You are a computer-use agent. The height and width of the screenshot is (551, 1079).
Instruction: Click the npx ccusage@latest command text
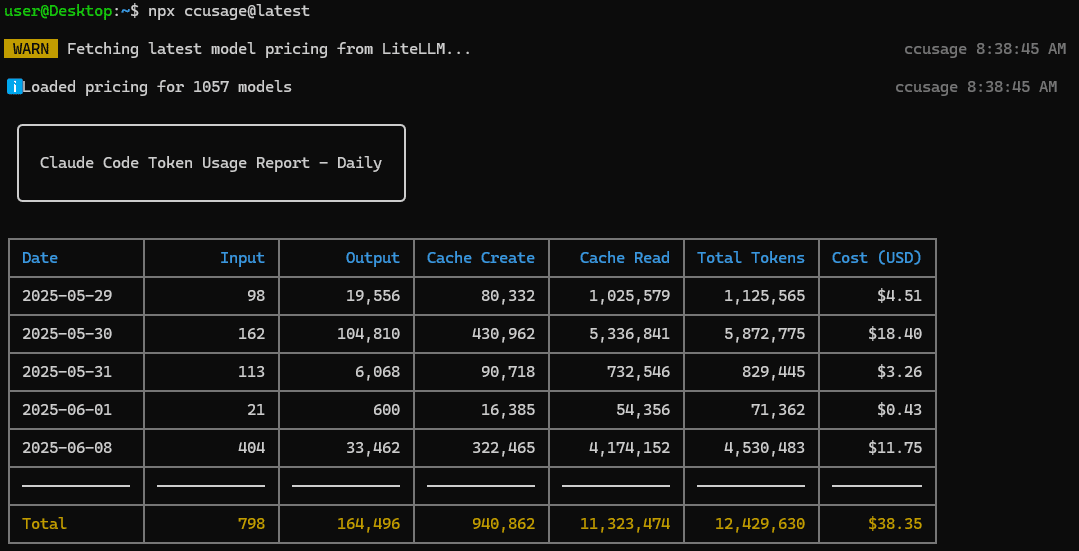click(x=229, y=11)
